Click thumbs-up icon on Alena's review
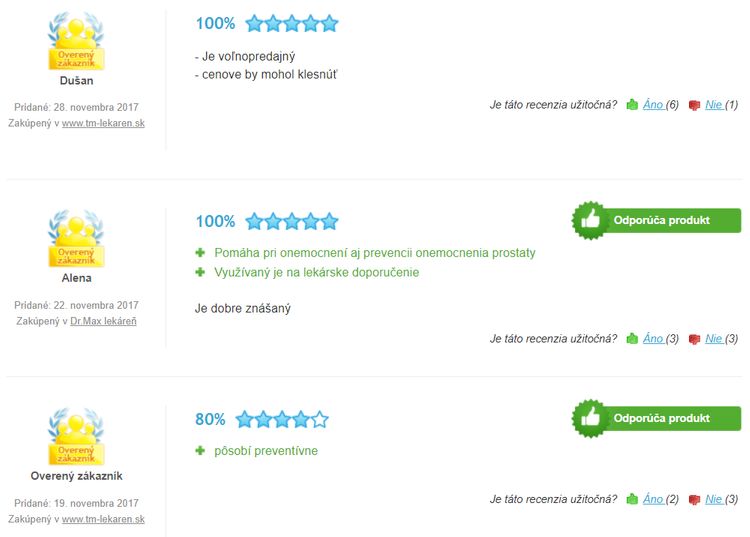The image size is (750, 537). pyautogui.click(x=632, y=339)
